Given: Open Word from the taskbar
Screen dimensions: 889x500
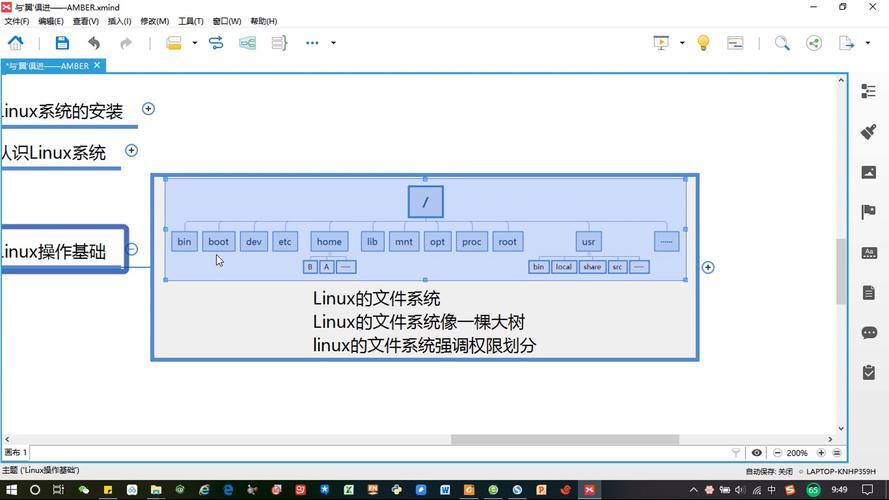Looking at the screenshot, I should [445, 490].
